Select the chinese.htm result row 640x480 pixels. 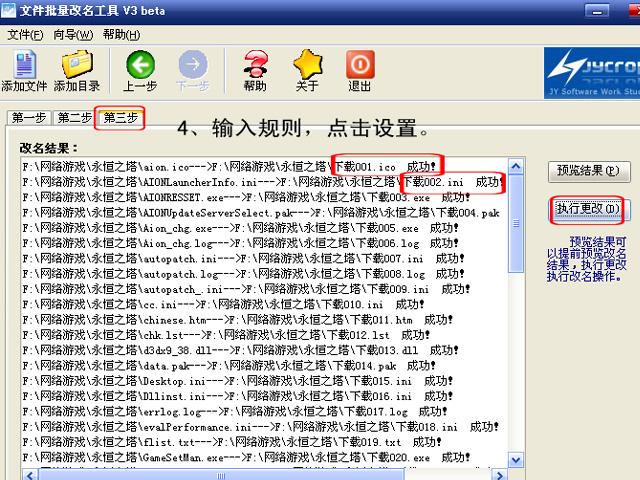[x=238, y=320]
